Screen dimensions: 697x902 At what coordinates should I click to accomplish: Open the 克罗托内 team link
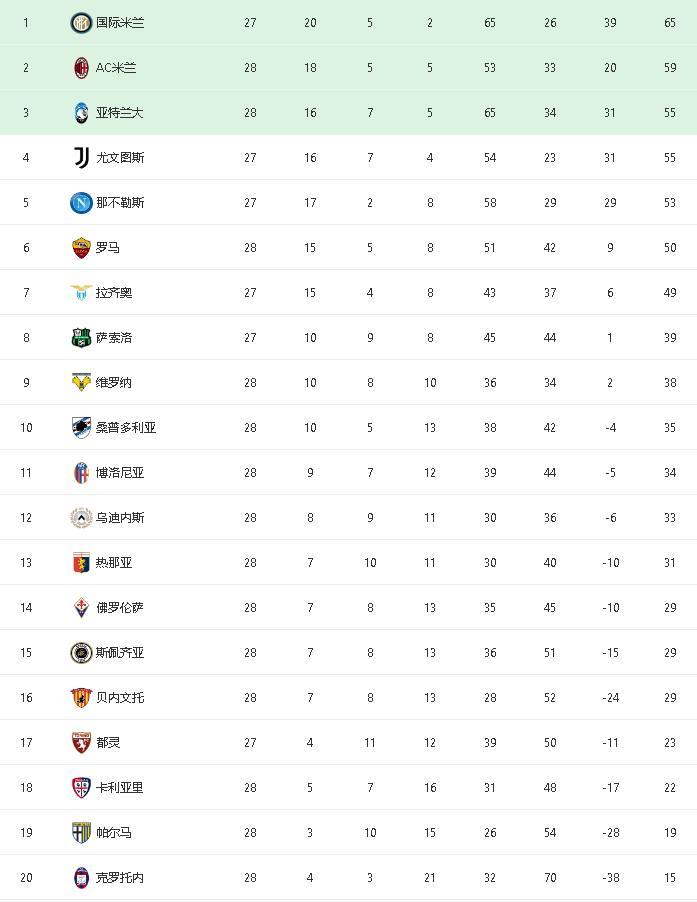point(120,877)
